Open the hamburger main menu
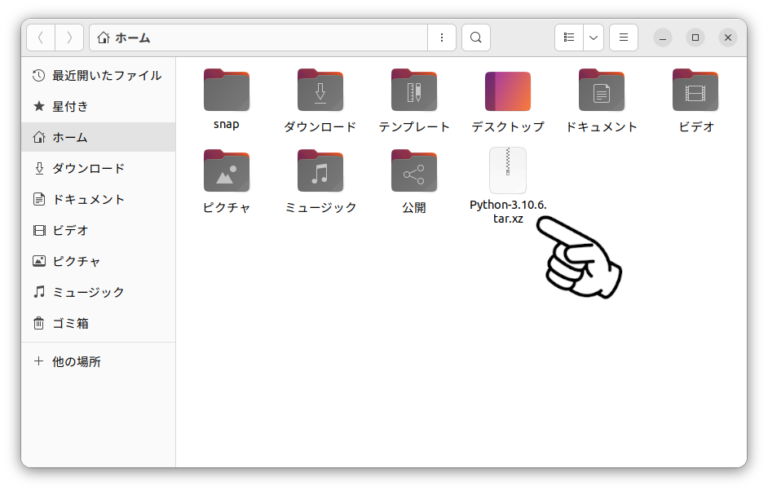 [x=624, y=38]
